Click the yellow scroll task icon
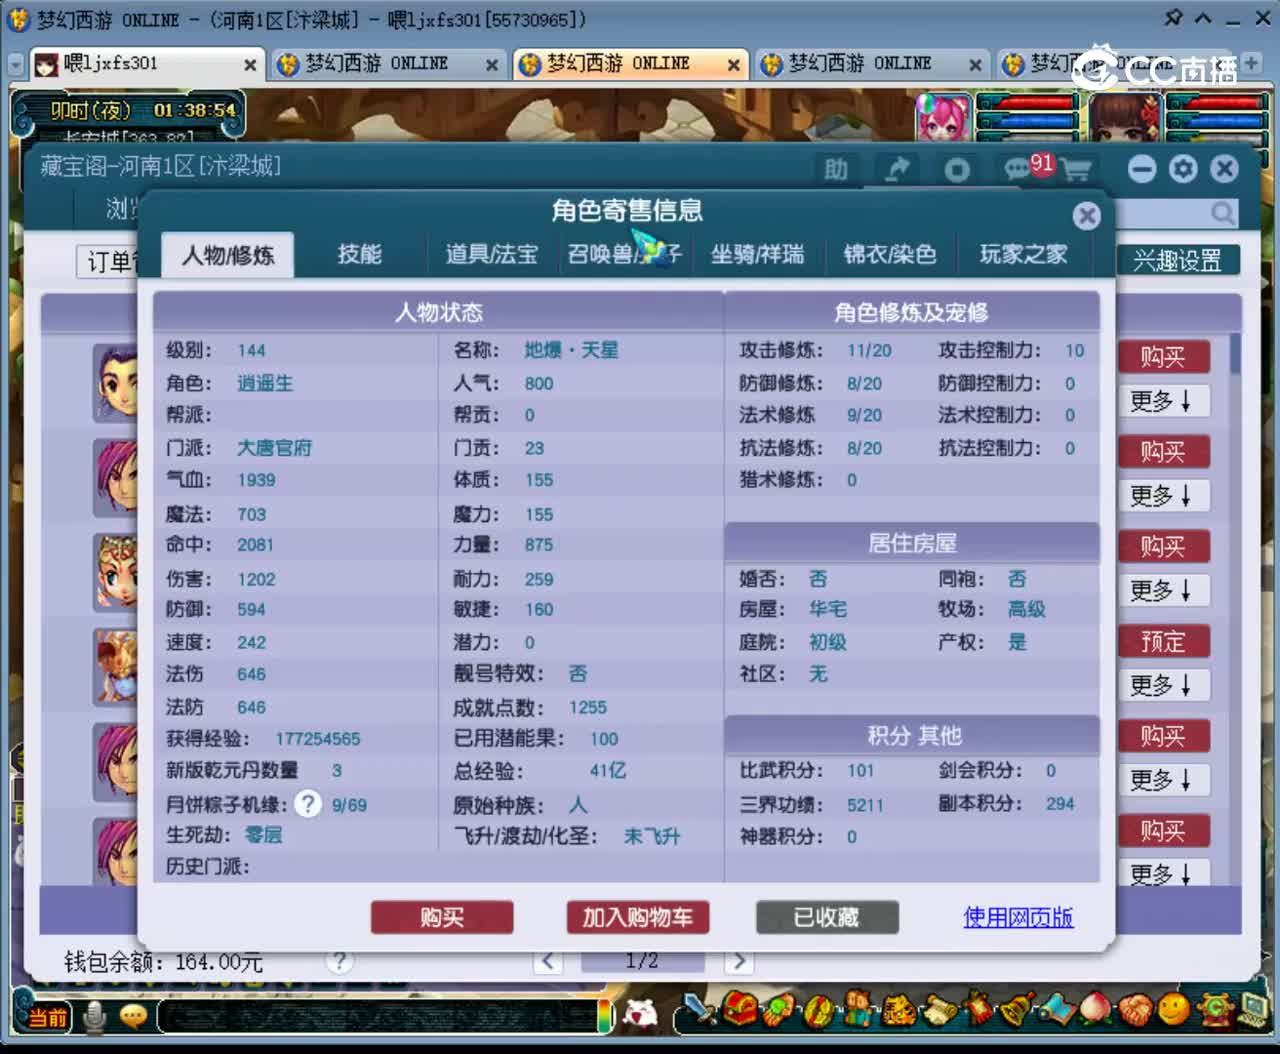This screenshot has width=1280, height=1054. (939, 1011)
